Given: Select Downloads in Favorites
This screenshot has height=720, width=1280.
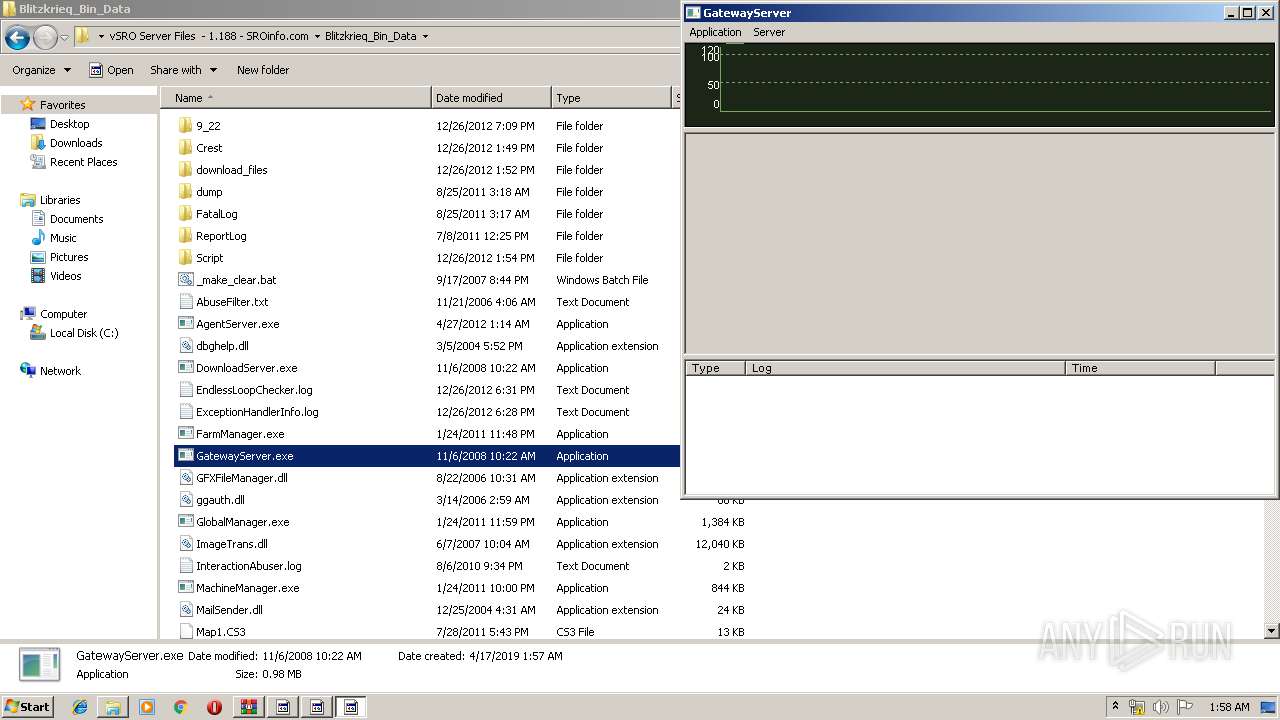Looking at the screenshot, I should [x=76, y=143].
